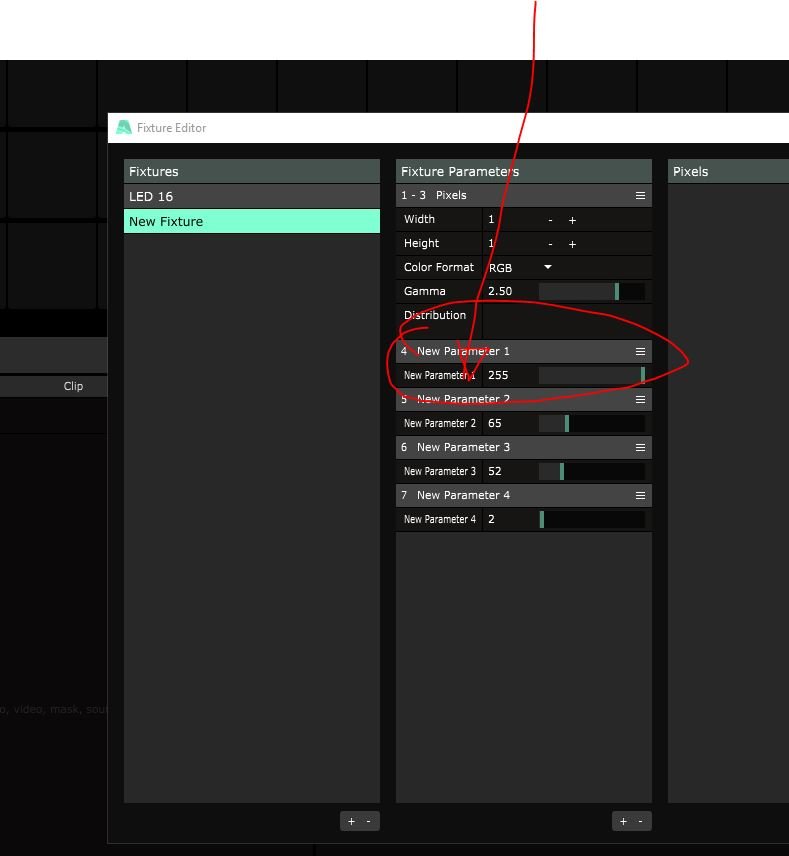Click the Fixture Editor logo icon

[x=124, y=128]
